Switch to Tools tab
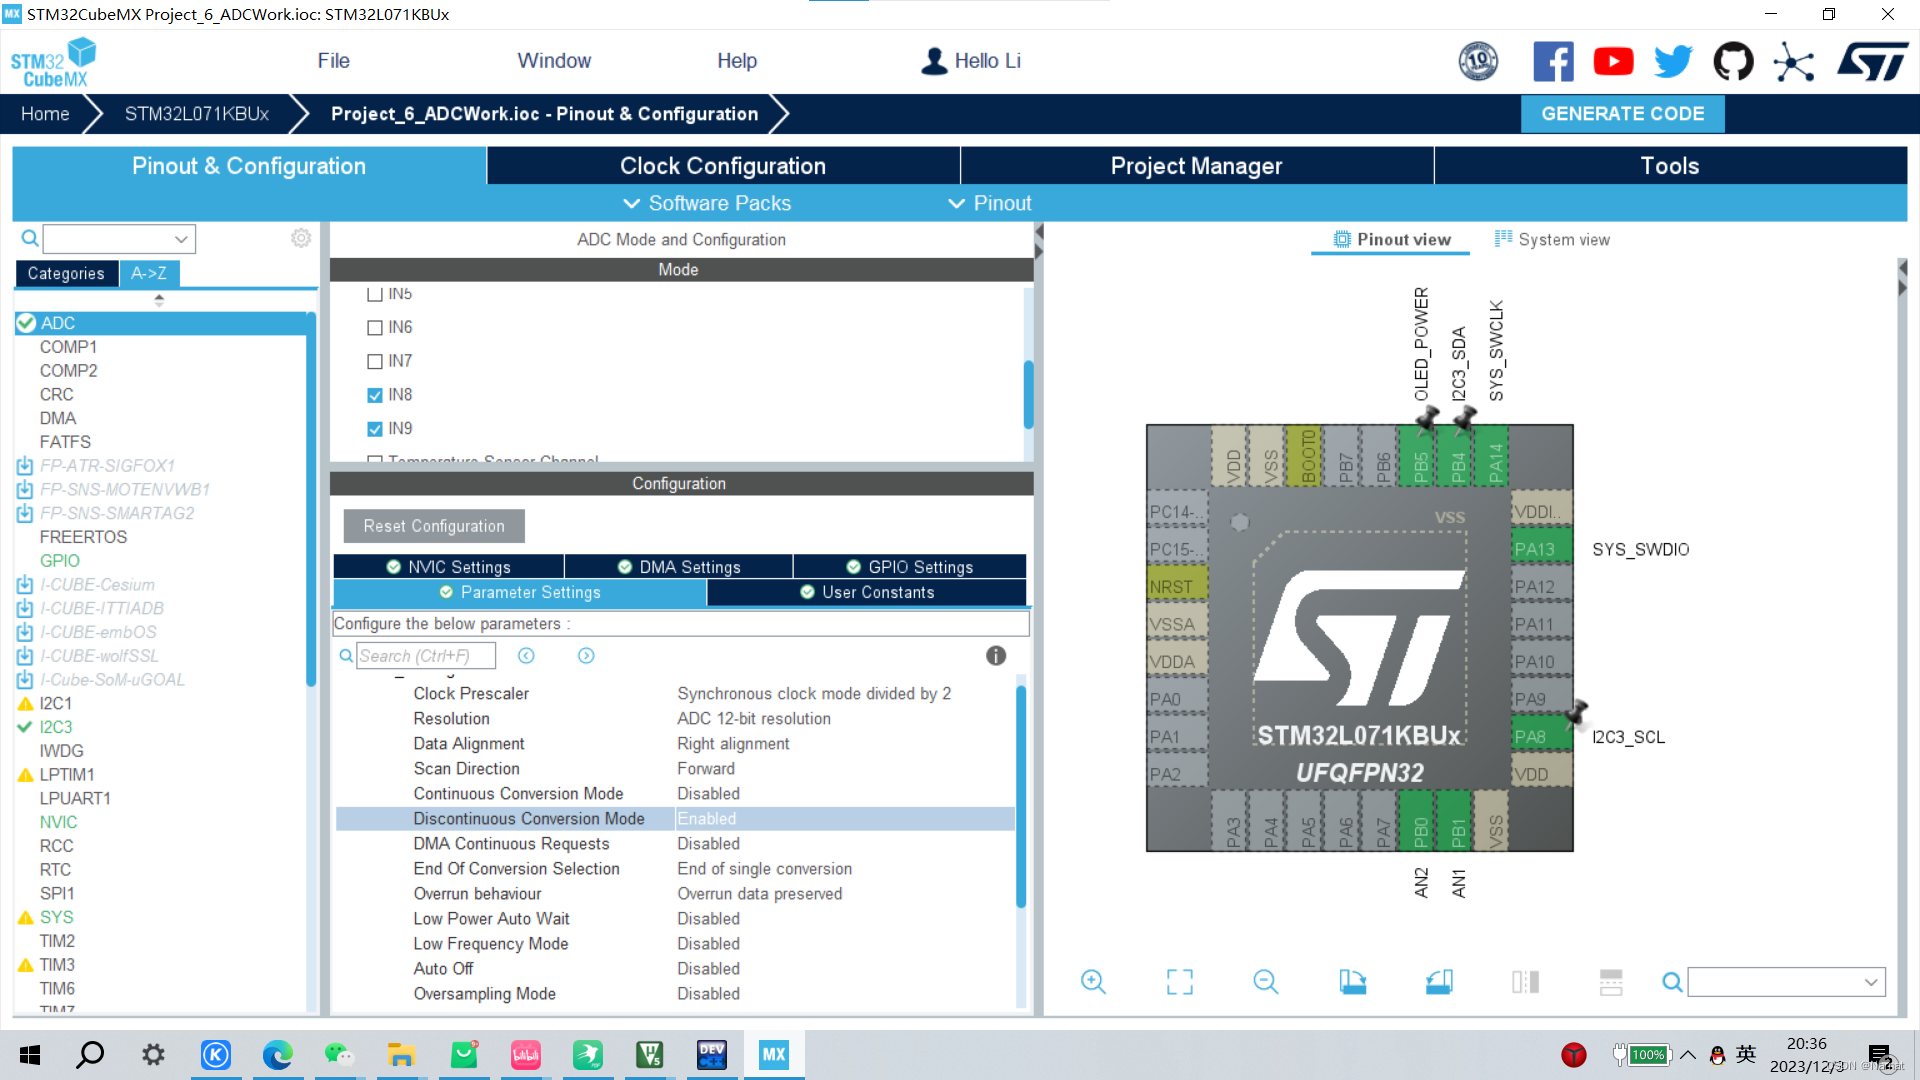The image size is (1920, 1080). 1670,166
